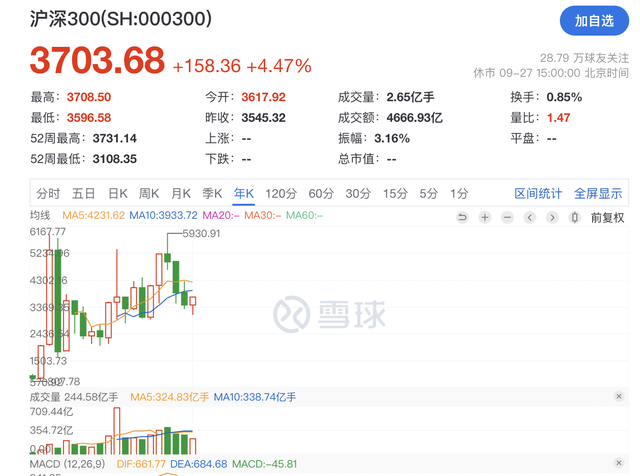Close the MACD indicator panel
This screenshot has width=640, height=476.
(x=619, y=463)
